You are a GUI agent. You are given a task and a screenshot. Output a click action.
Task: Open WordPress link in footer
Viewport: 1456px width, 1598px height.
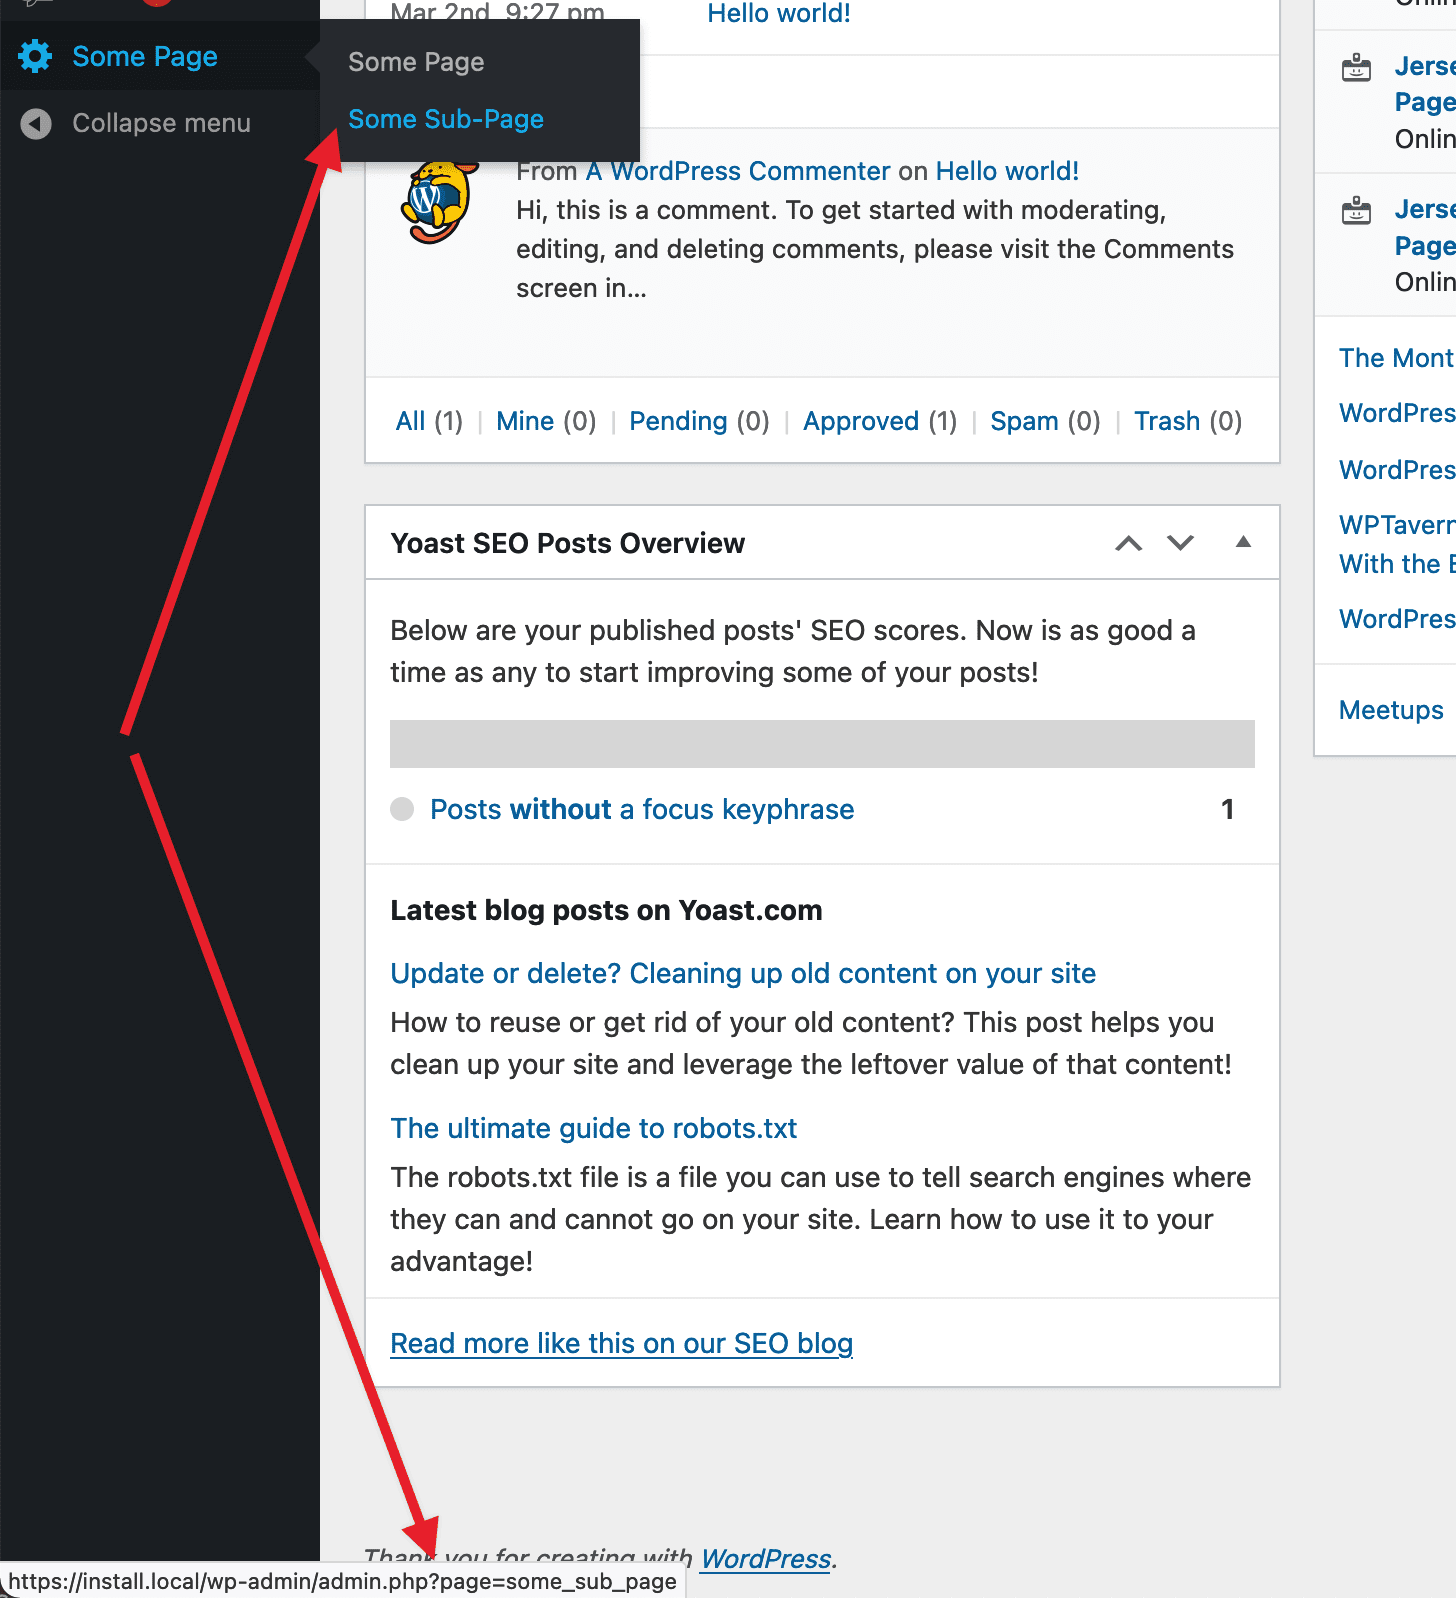pyautogui.click(x=765, y=1558)
